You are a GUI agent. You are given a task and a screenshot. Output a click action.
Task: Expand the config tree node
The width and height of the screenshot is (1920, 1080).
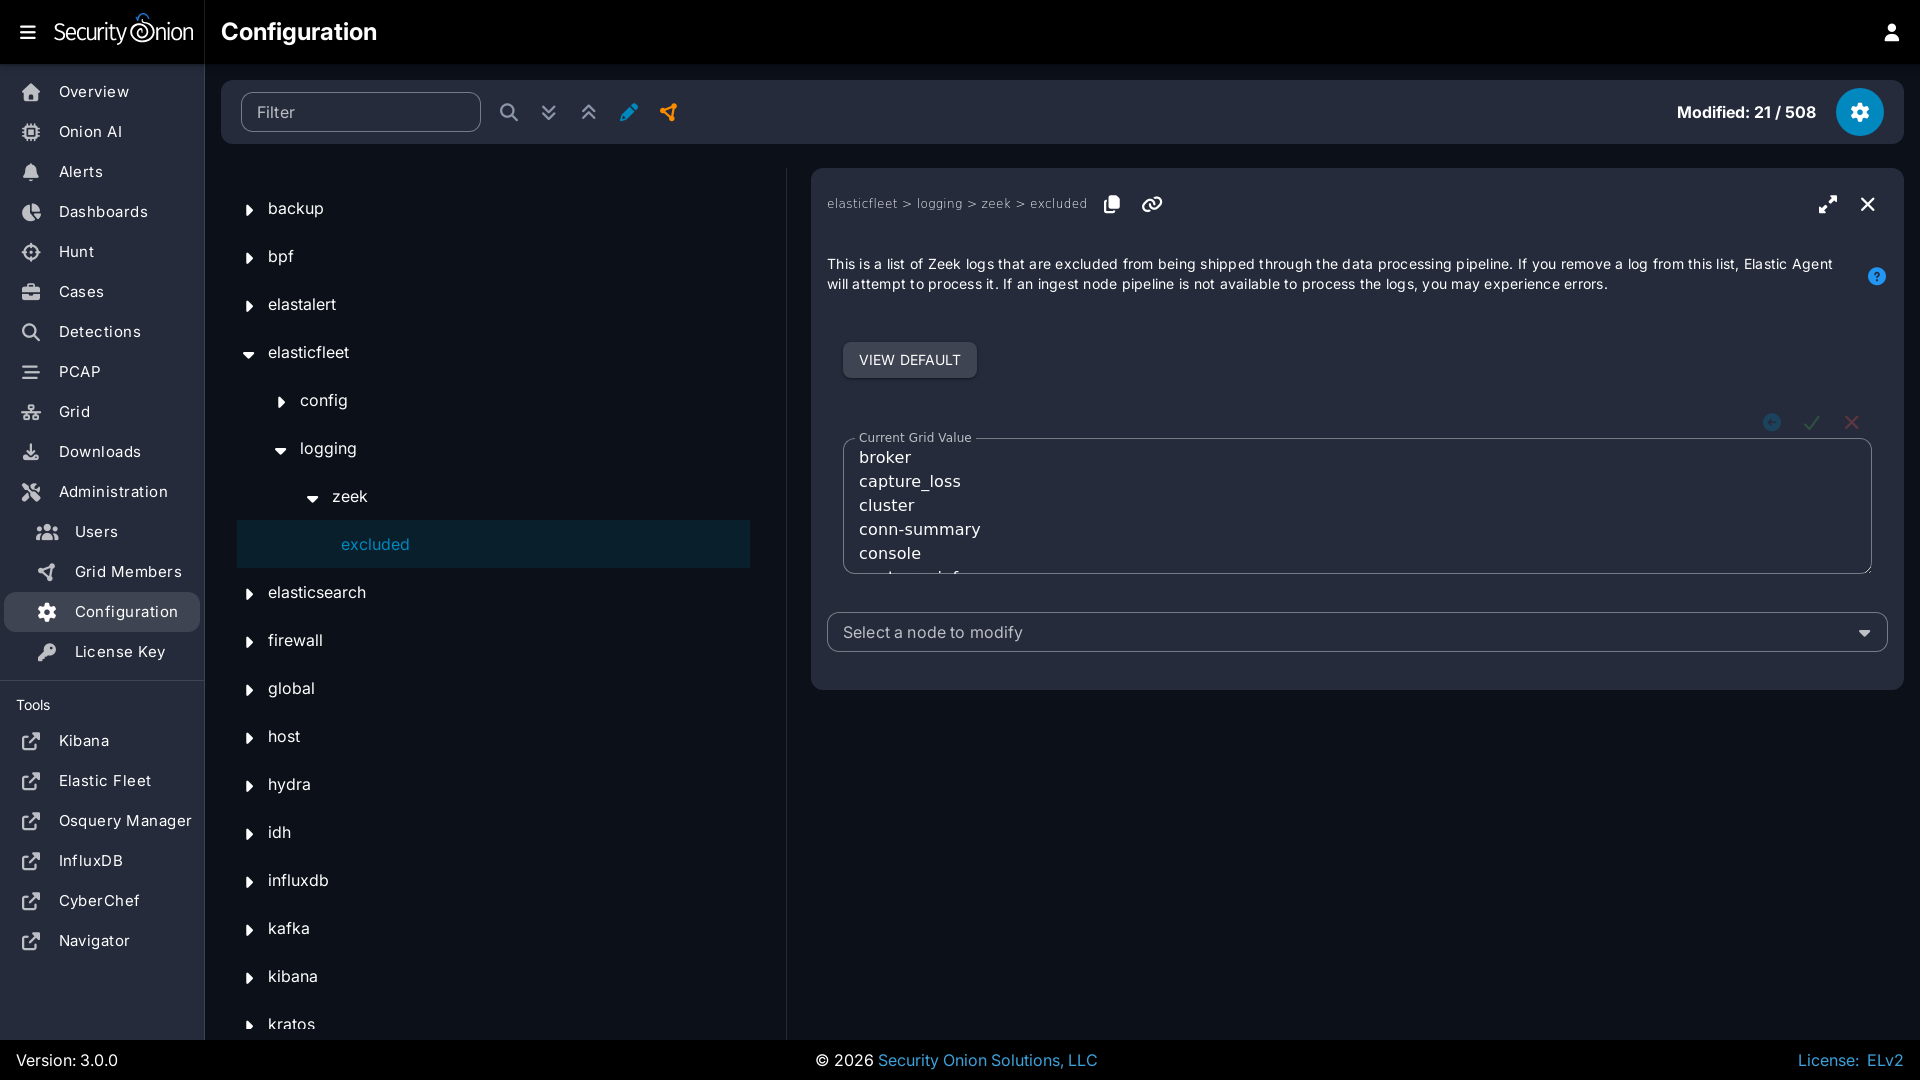click(281, 401)
